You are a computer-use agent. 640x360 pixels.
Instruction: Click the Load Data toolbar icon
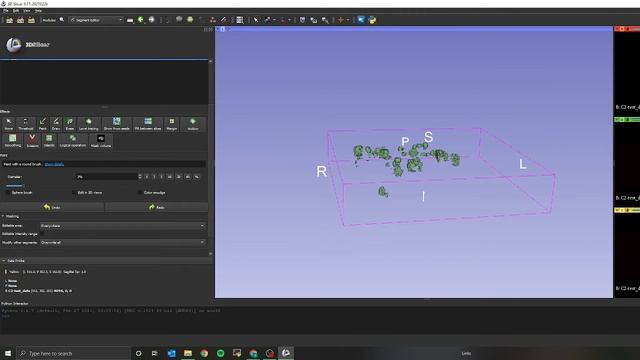coord(9,20)
